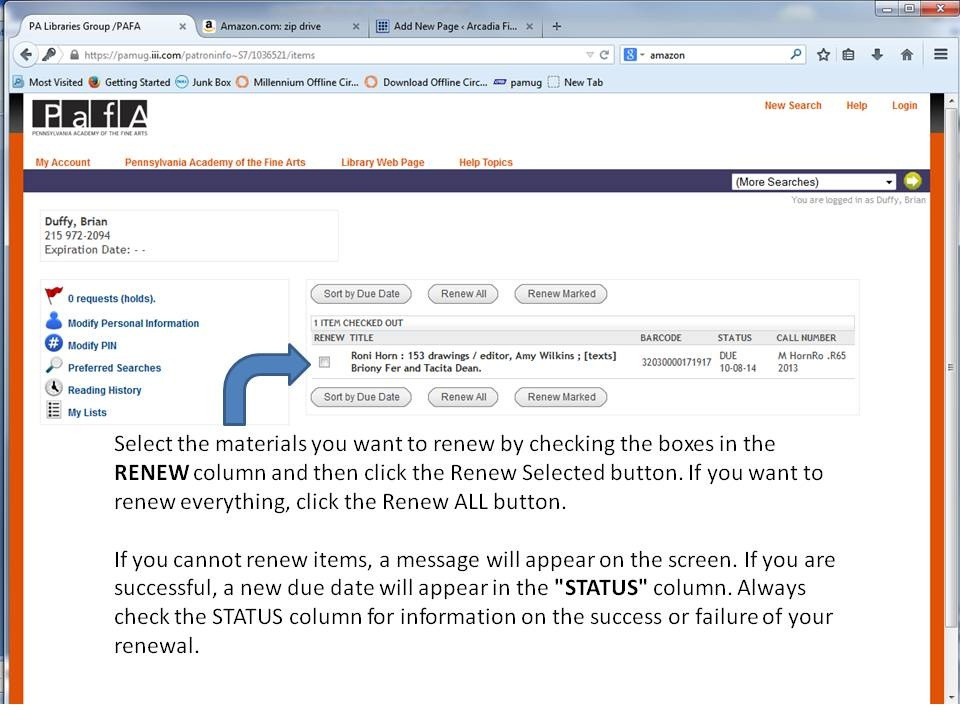Click the Login link
960x720 pixels.
pyautogui.click(x=904, y=105)
